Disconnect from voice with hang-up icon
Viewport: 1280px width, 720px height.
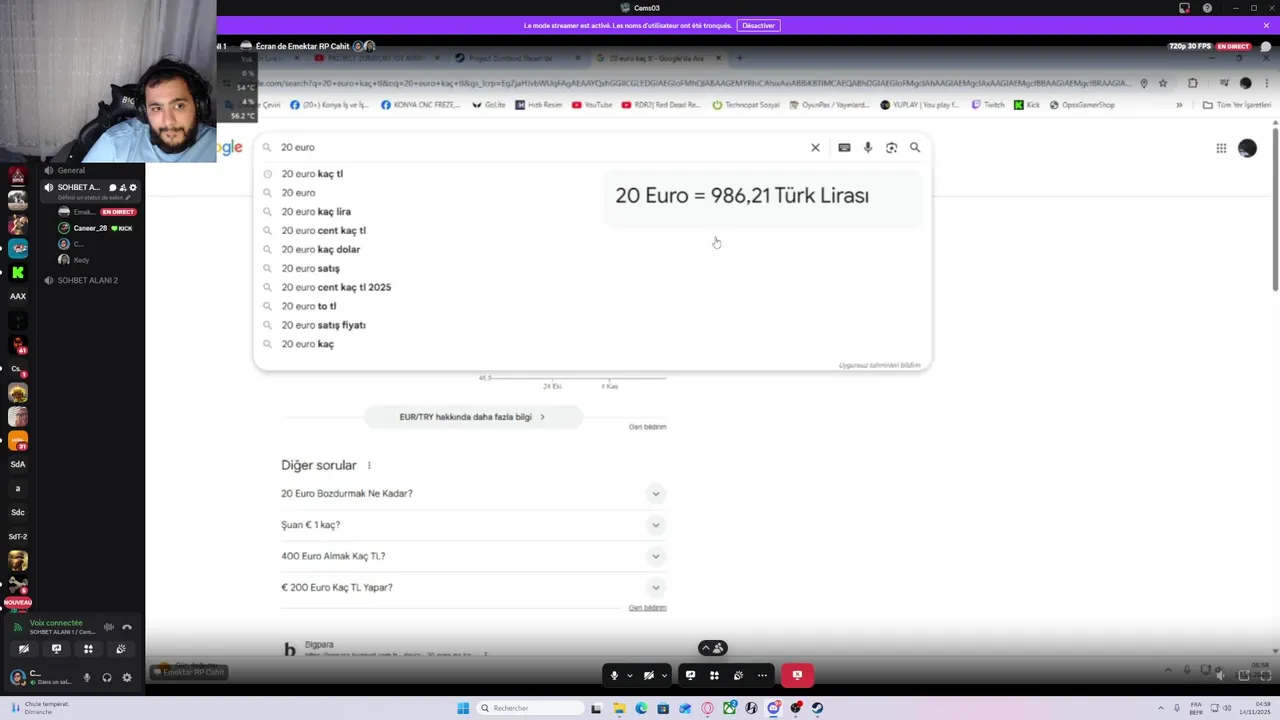tap(127, 627)
